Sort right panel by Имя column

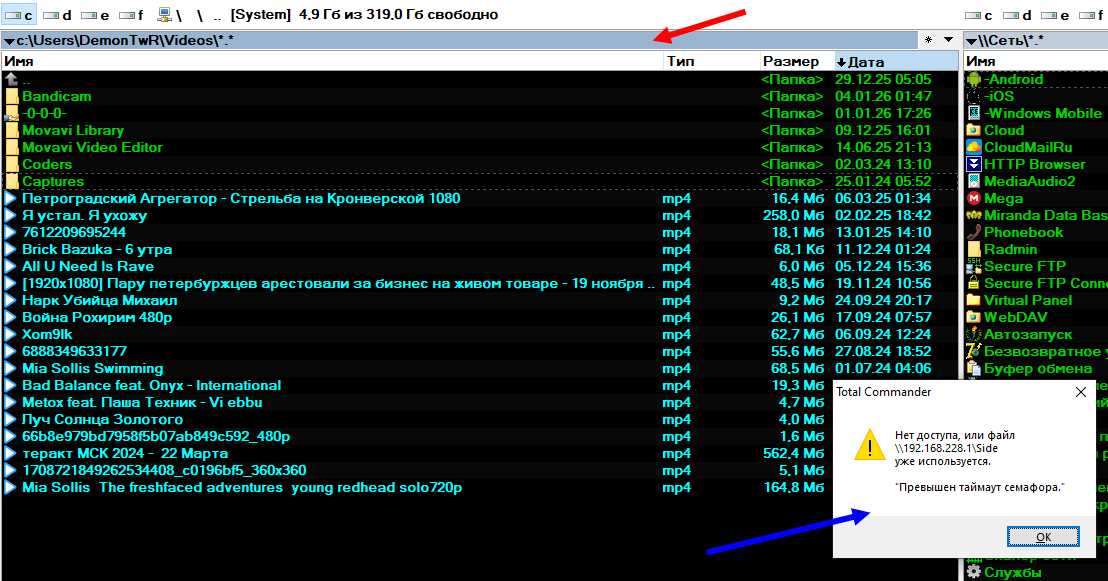click(1035, 61)
